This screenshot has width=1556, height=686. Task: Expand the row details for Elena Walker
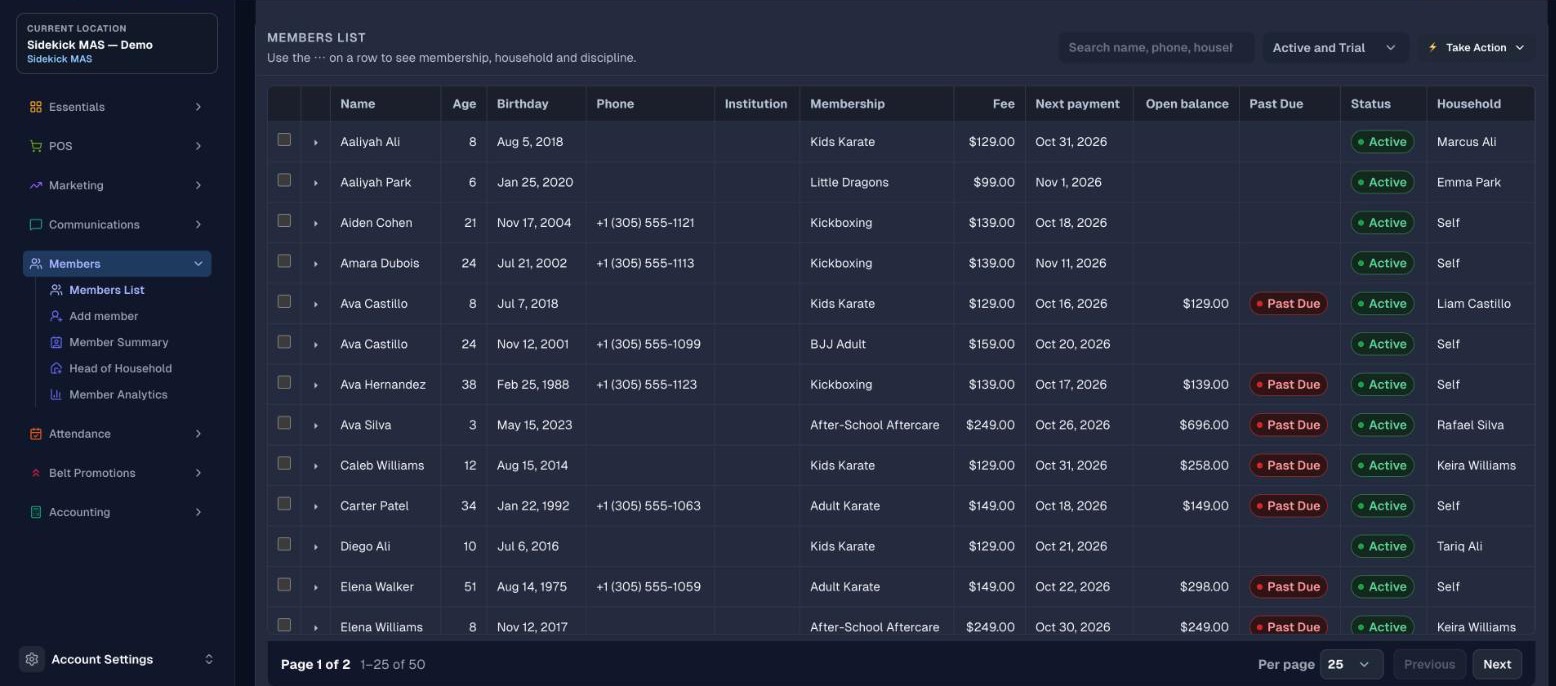click(315, 587)
